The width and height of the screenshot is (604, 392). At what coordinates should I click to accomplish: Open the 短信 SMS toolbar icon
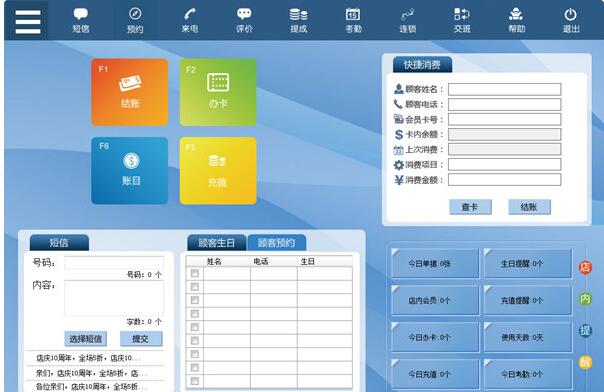[x=81, y=20]
